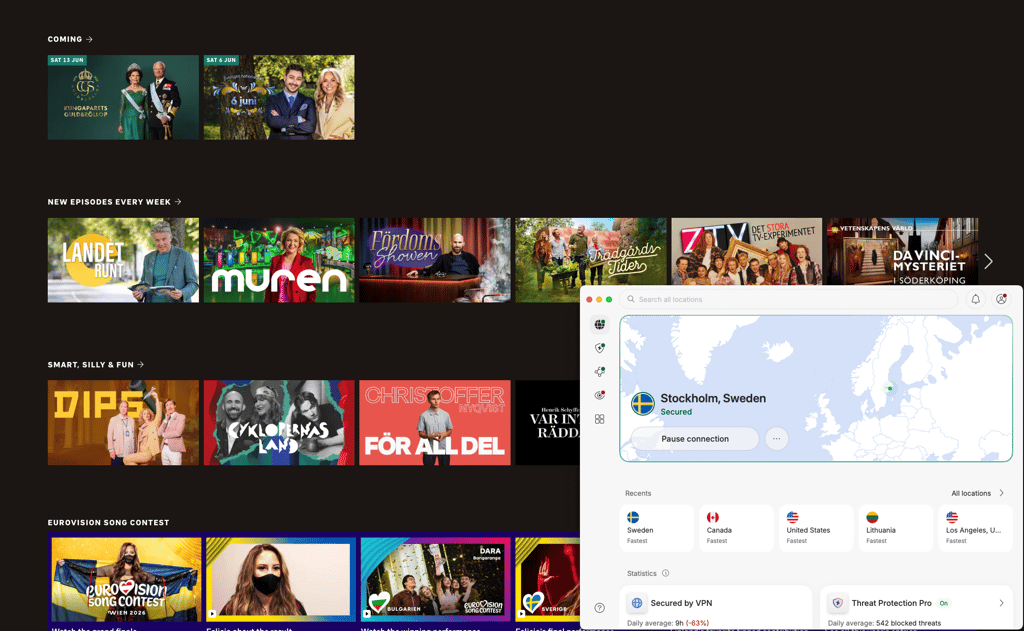Open Threat Protection shield icon in NordVPN sidebar
1024x631 pixels.
pos(600,348)
